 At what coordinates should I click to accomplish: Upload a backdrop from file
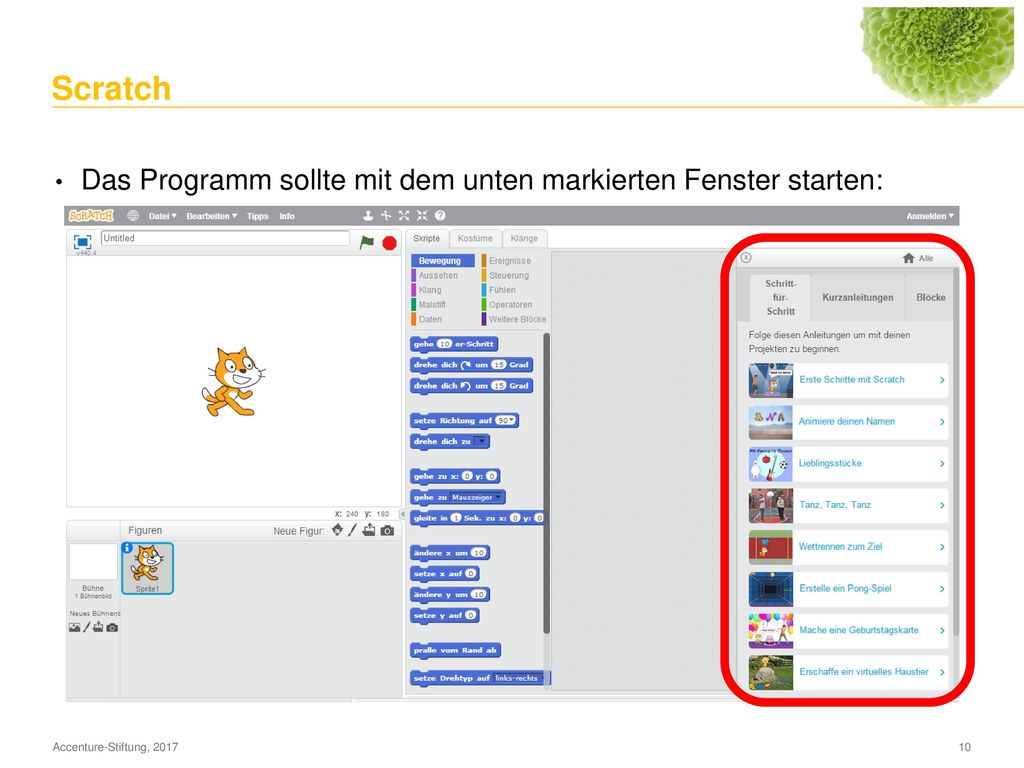(x=98, y=628)
